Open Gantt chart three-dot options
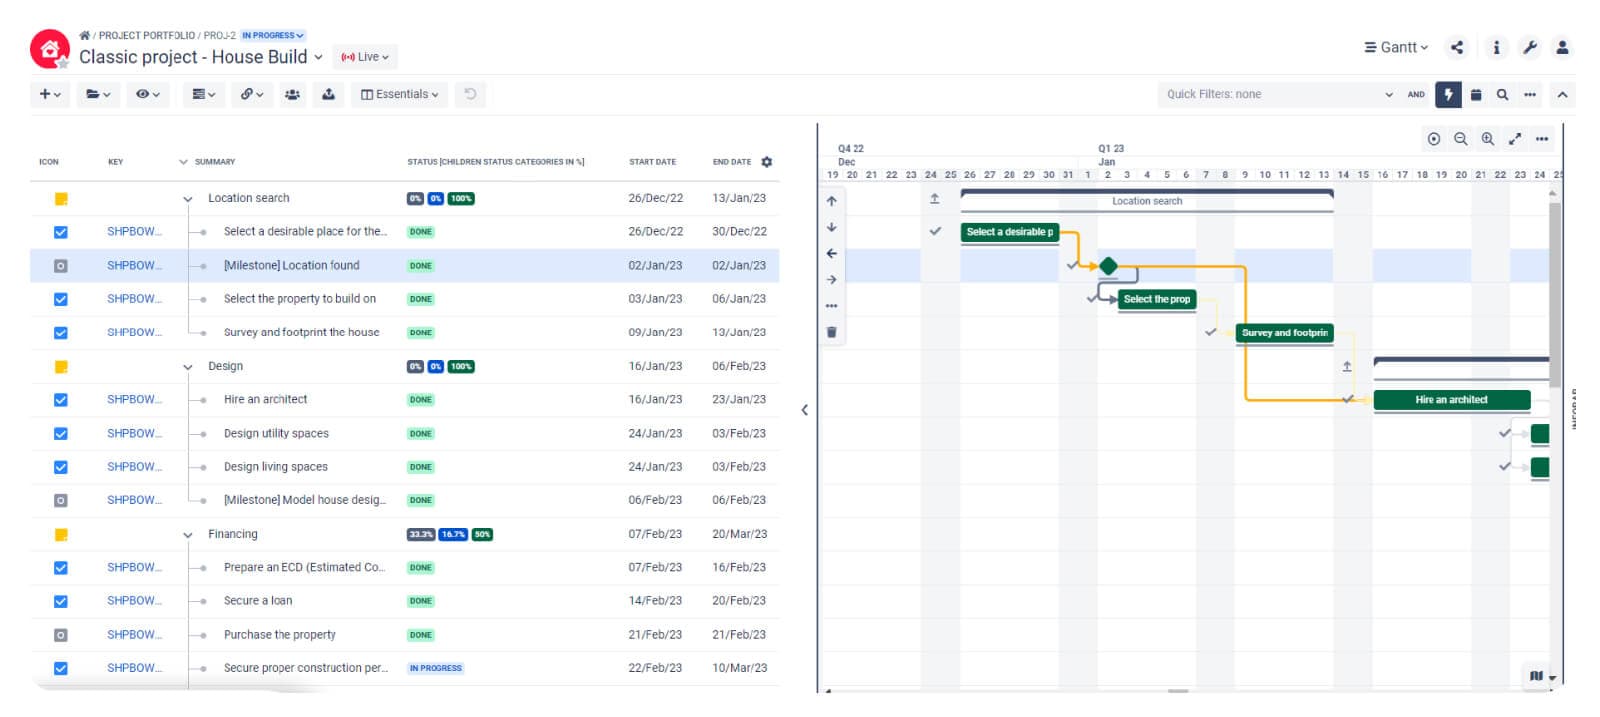The image size is (1600, 717). (x=1542, y=139)
